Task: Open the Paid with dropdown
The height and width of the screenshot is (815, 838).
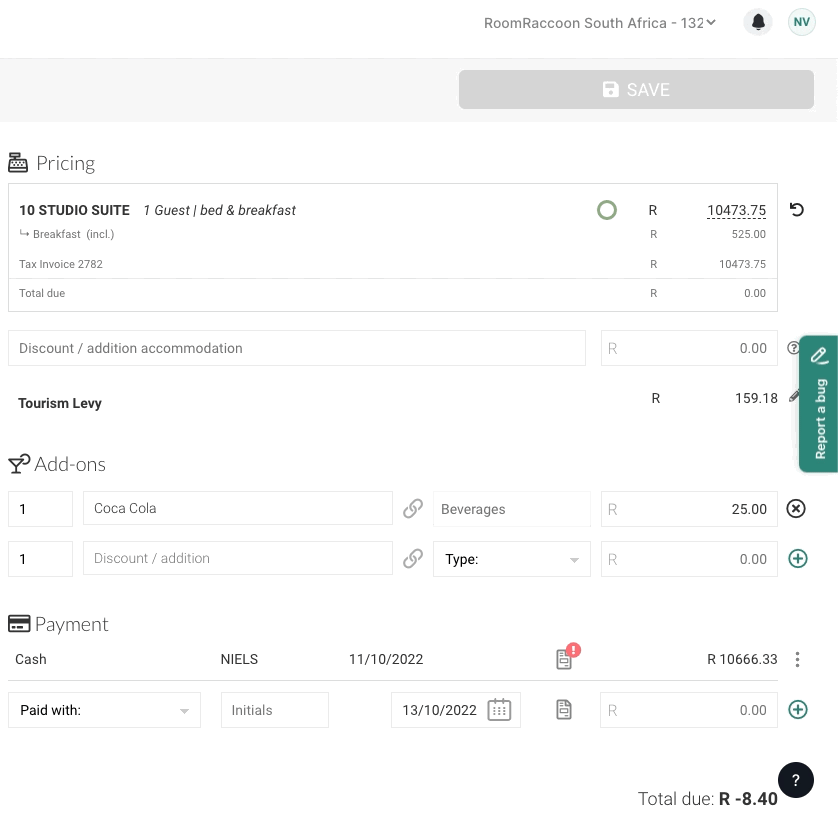Action: [x=104, y=710]
